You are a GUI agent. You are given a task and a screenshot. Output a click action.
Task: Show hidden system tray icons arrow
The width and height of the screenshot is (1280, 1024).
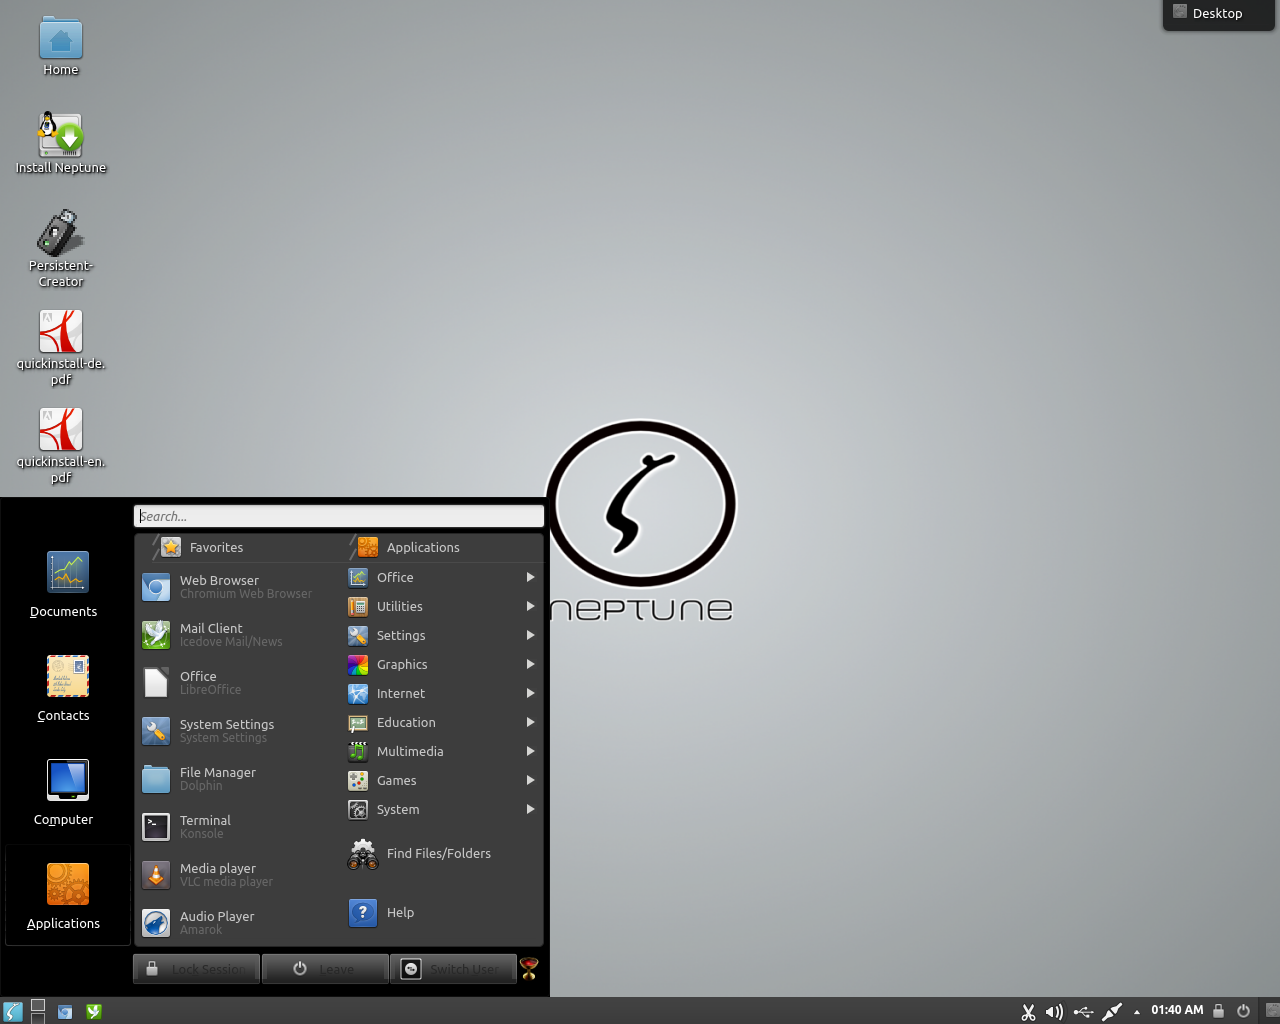click(x=1137, y=1012)
